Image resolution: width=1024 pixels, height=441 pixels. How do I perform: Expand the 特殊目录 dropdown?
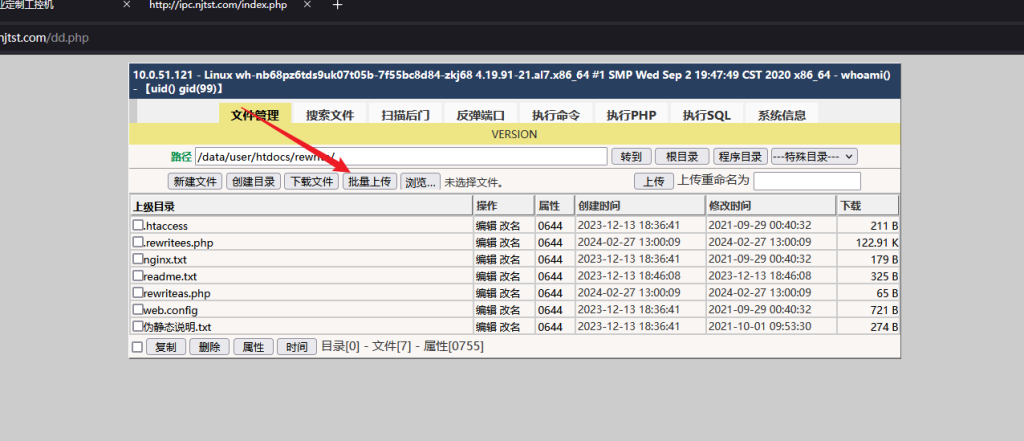coord(814,156)
